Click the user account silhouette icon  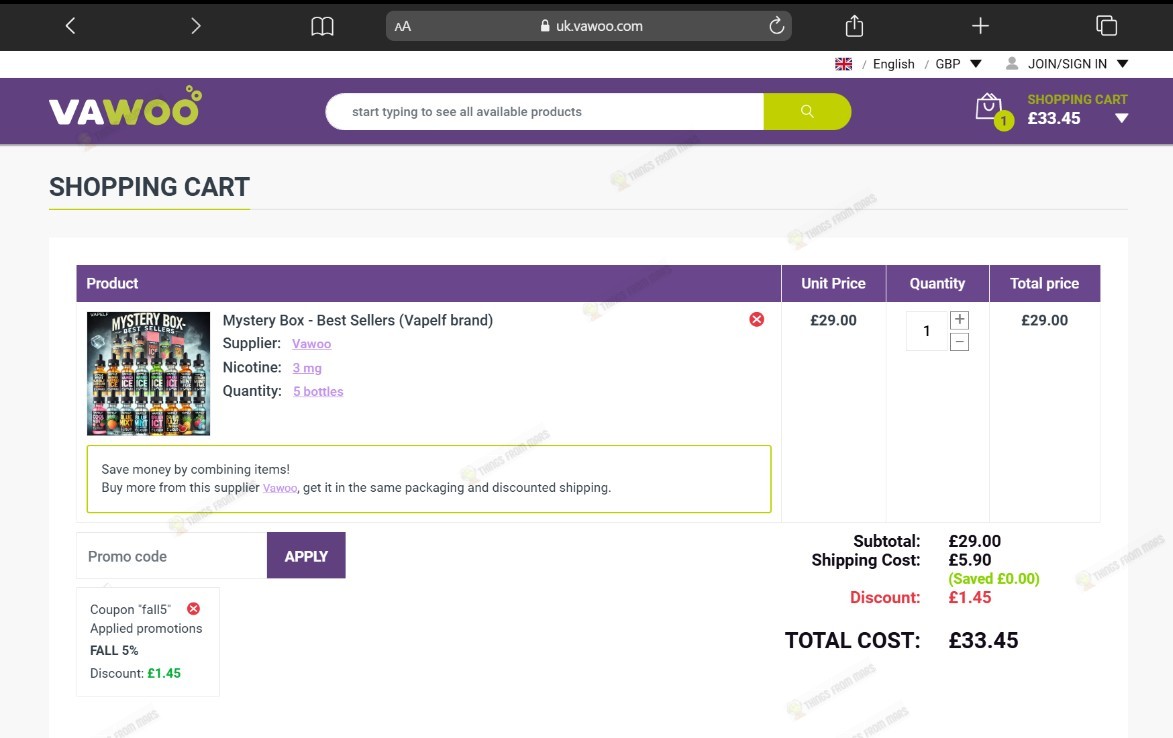(x=1011, y=64)
